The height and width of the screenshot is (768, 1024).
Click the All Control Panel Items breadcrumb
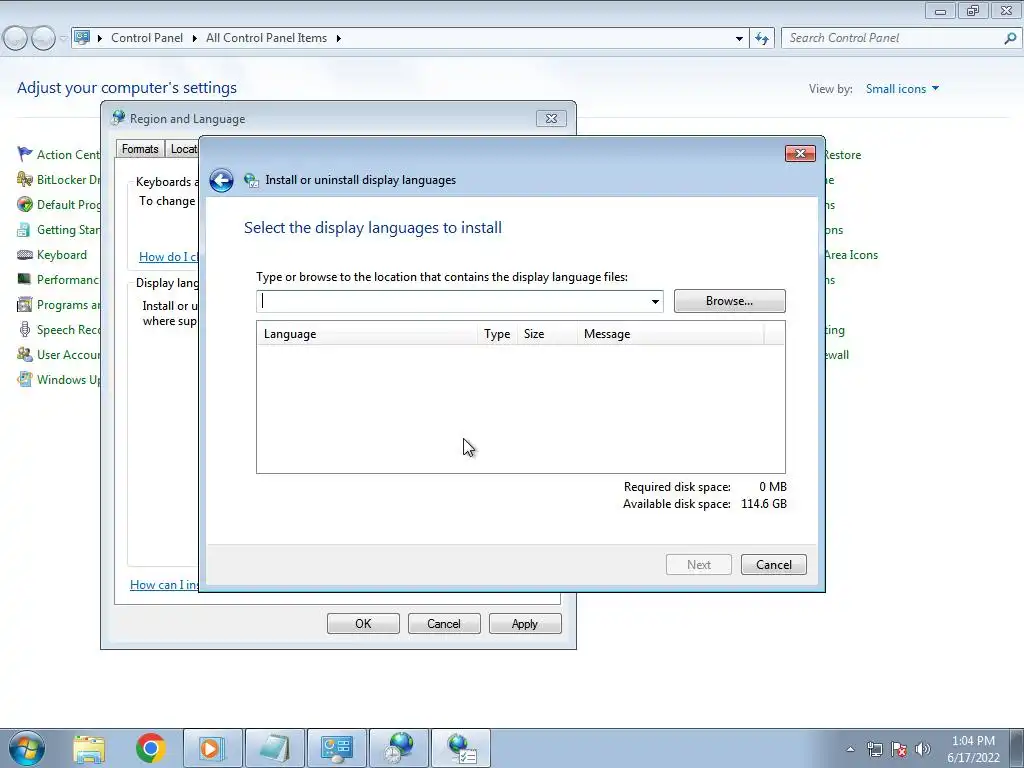[x=266, y=38]
